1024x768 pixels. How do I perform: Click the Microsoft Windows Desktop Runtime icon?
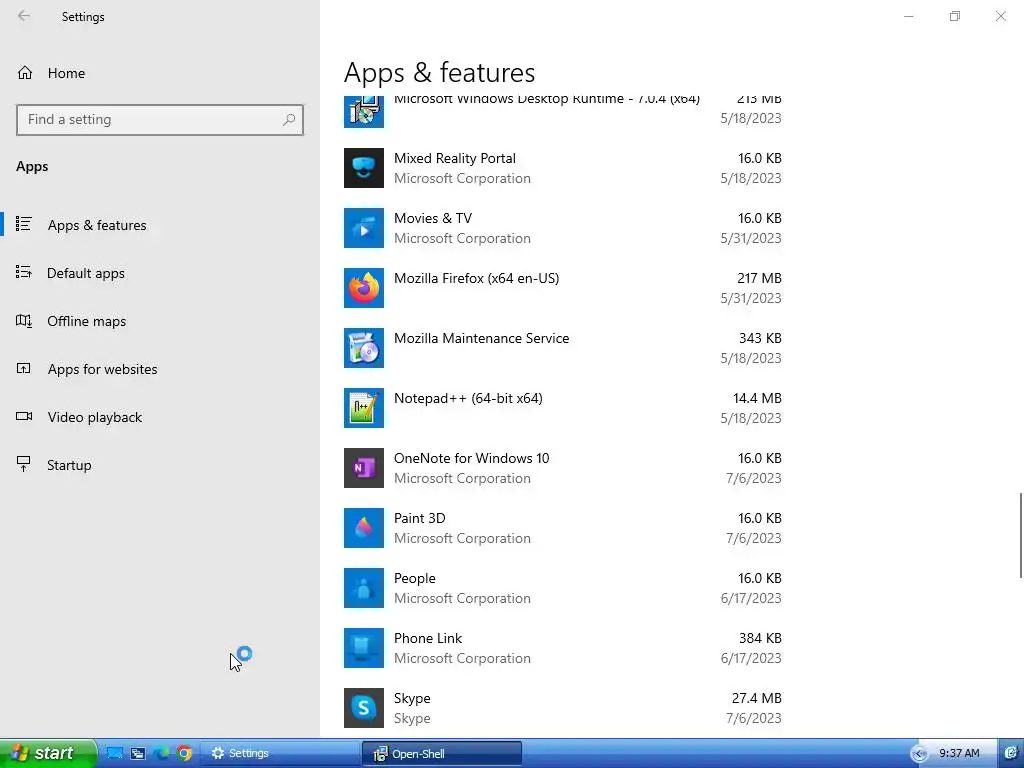(x=364, y=111)
